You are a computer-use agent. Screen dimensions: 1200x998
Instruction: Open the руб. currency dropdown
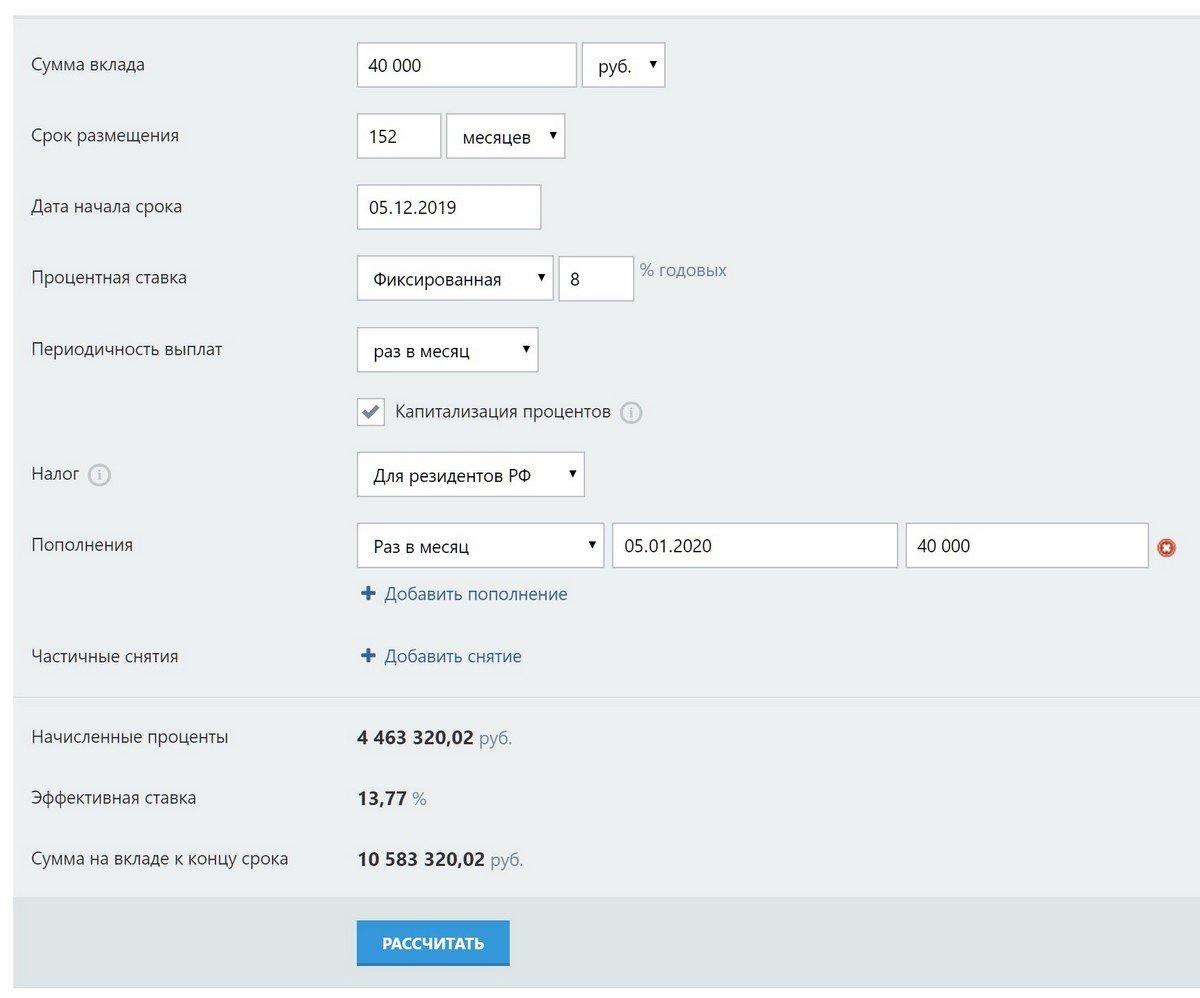click(623, 65)
